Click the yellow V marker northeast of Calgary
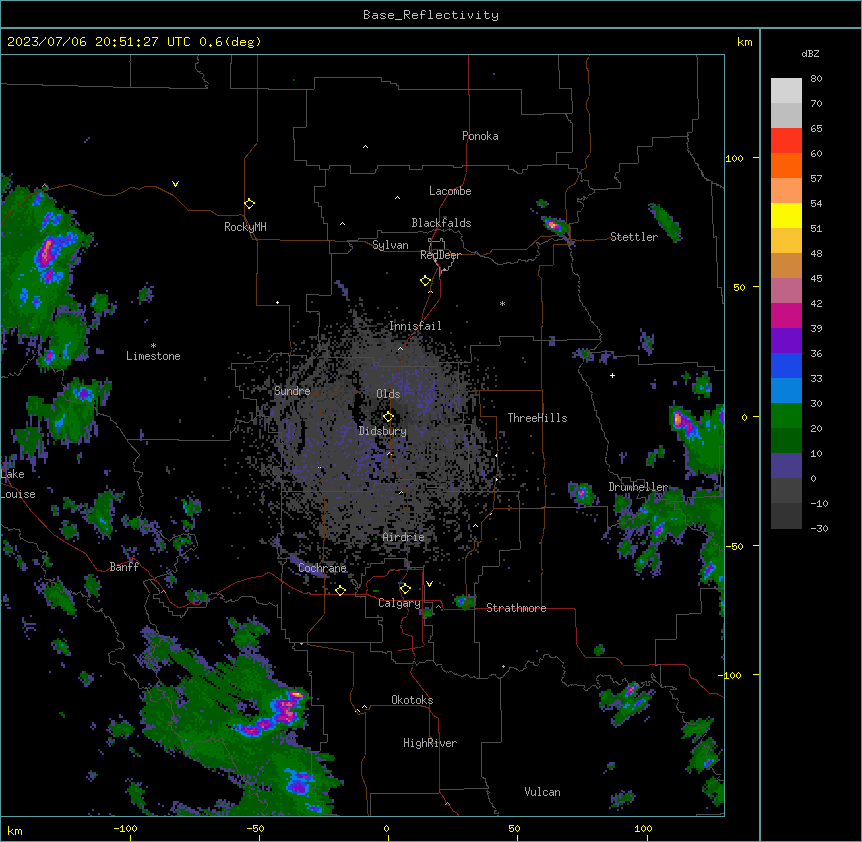The width and height of the screenshot is (862, 842). tap(429, 584)
